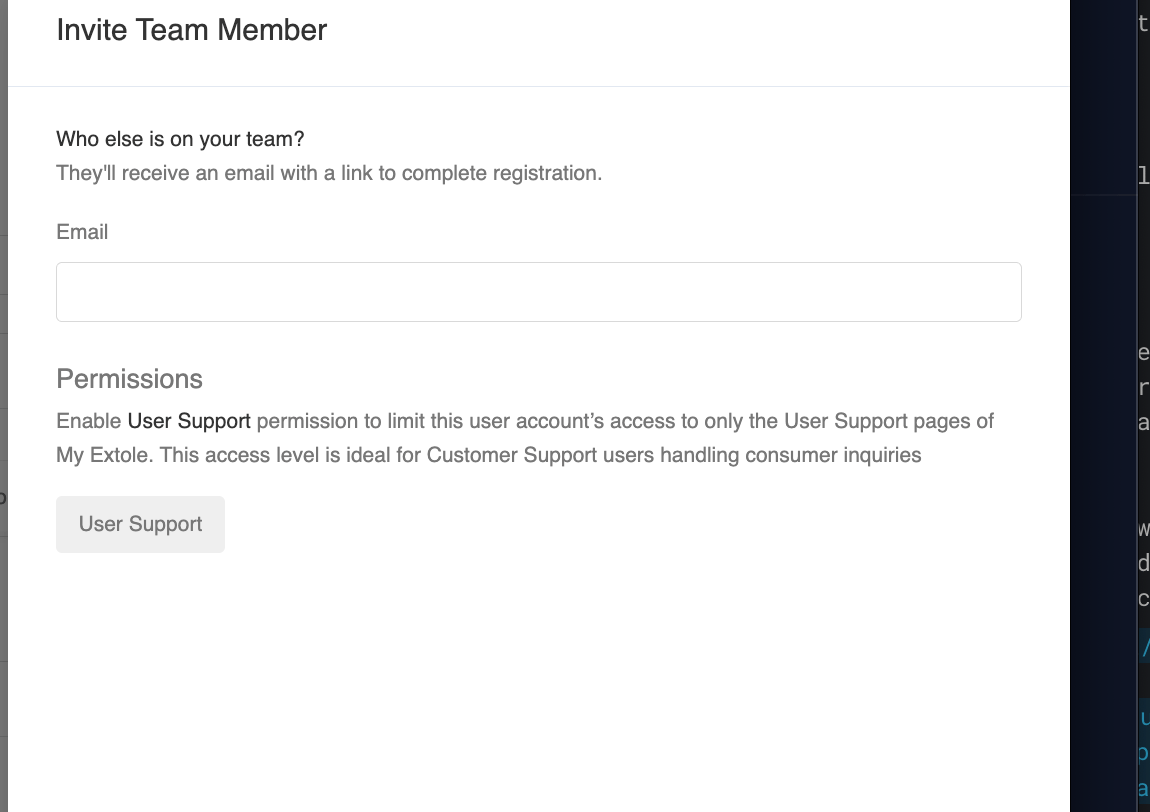
Task: Select the 'Email' field label
Action: (82, 232)
